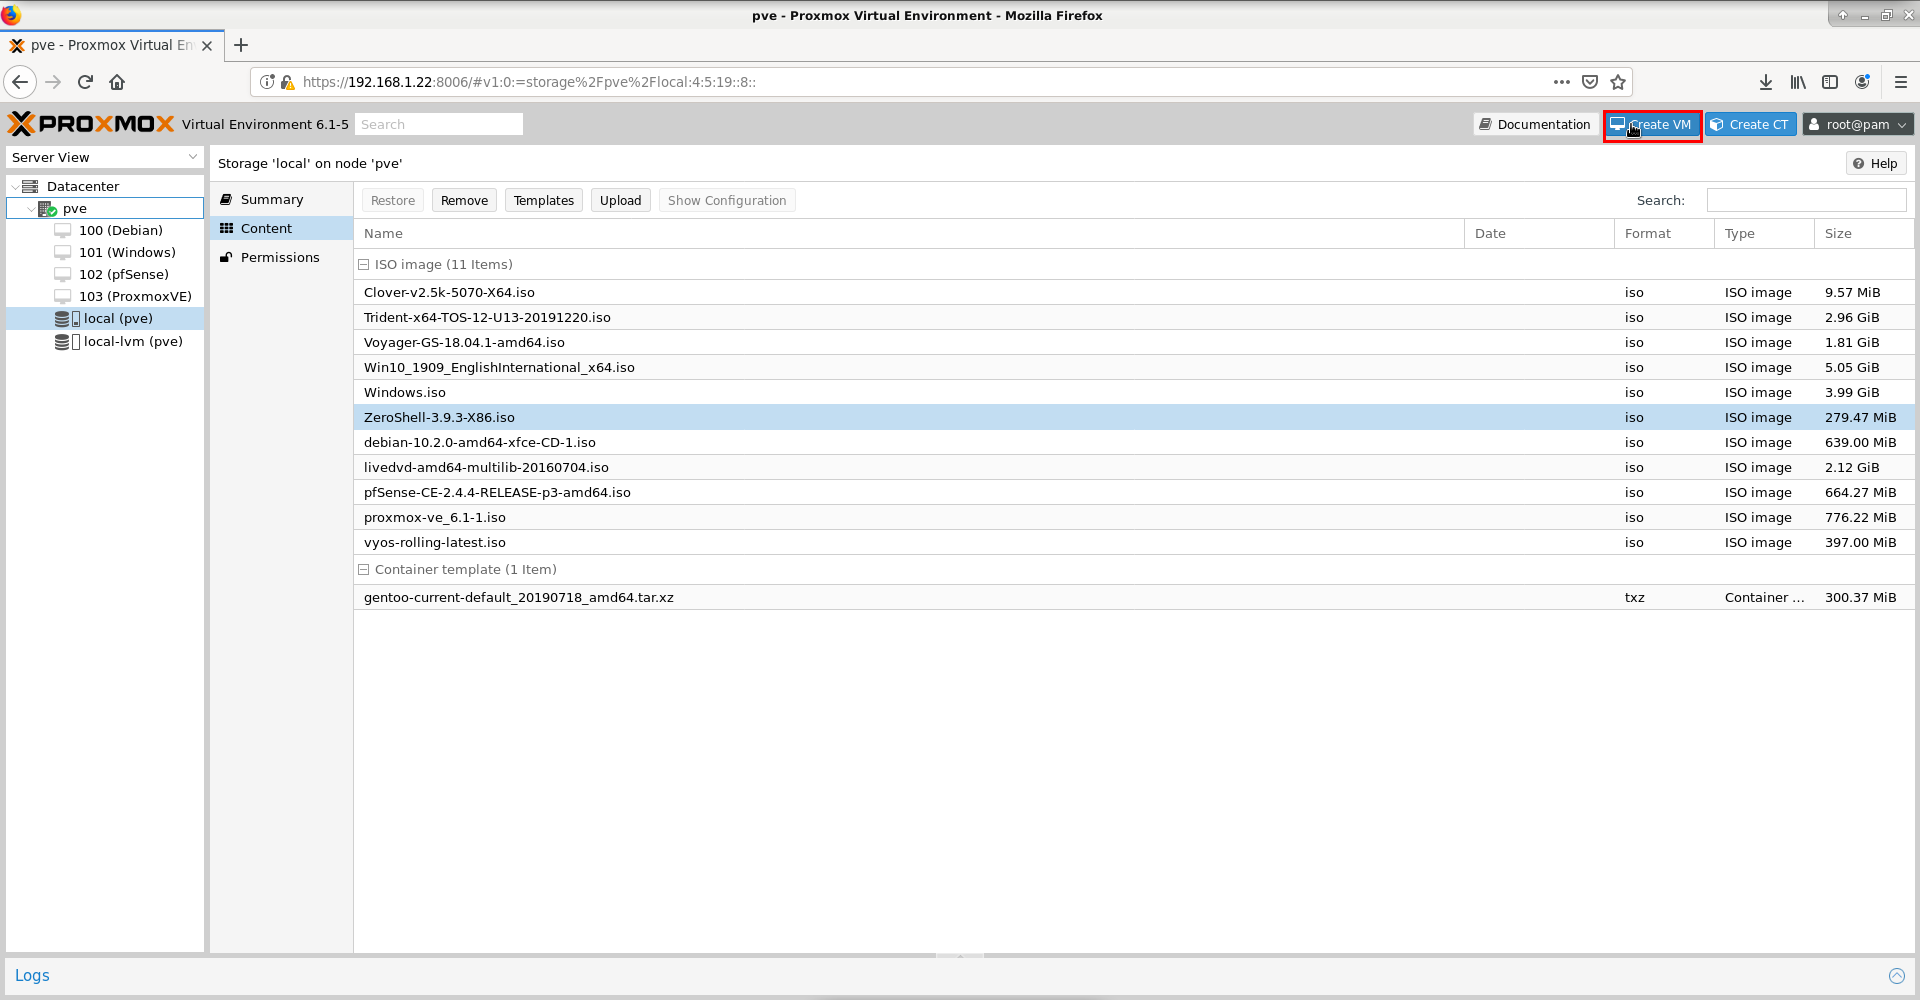Click the Templates button
The height and width of the screenshot is (1000, 1920).
point(544,201)
